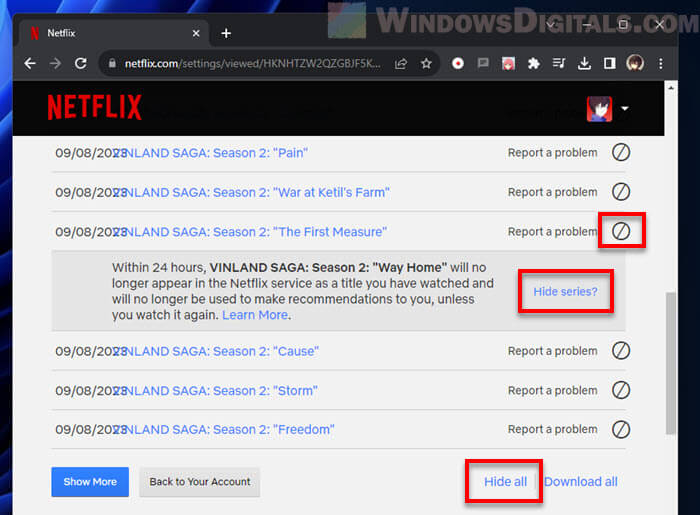Click the Netflix profile avatar
The width and height of the screenshot is (700, 515).
599,109
